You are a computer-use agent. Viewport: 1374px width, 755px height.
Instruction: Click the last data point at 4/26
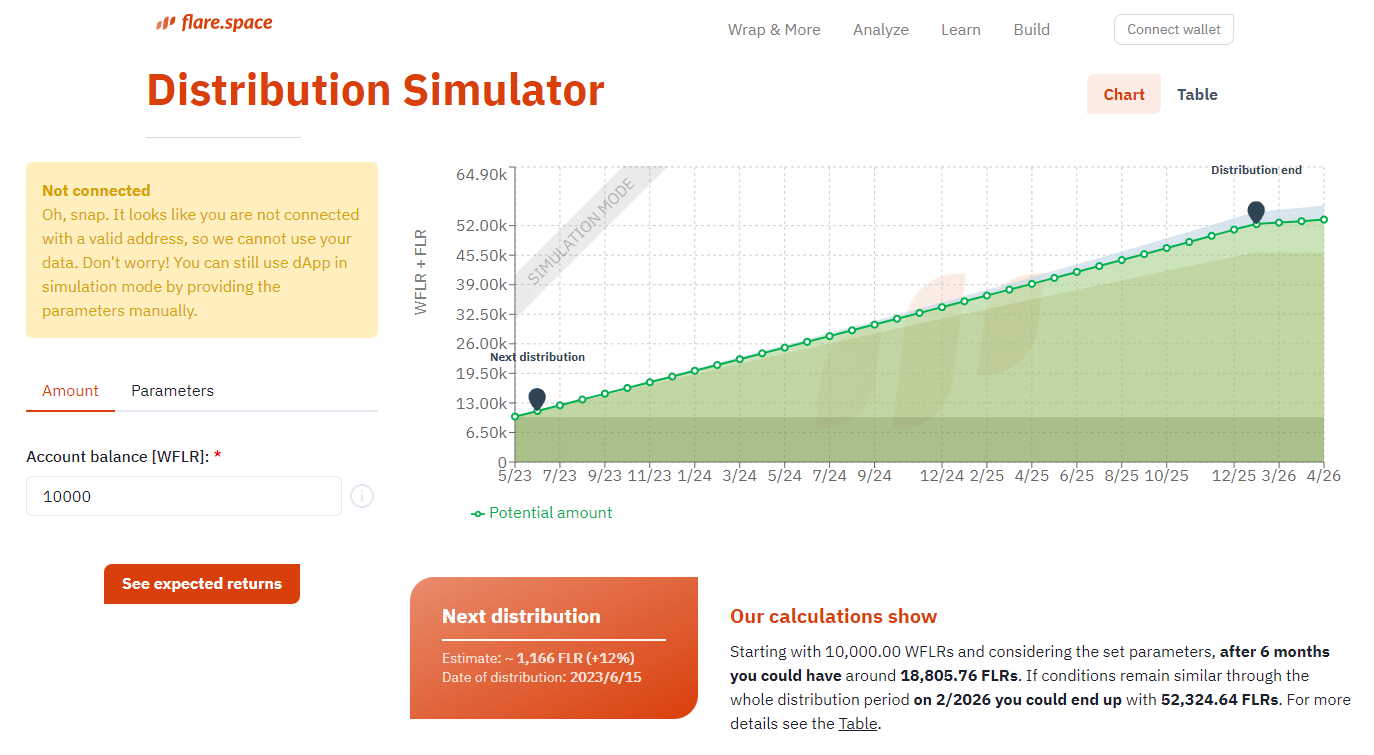(x=1323, y=219)
